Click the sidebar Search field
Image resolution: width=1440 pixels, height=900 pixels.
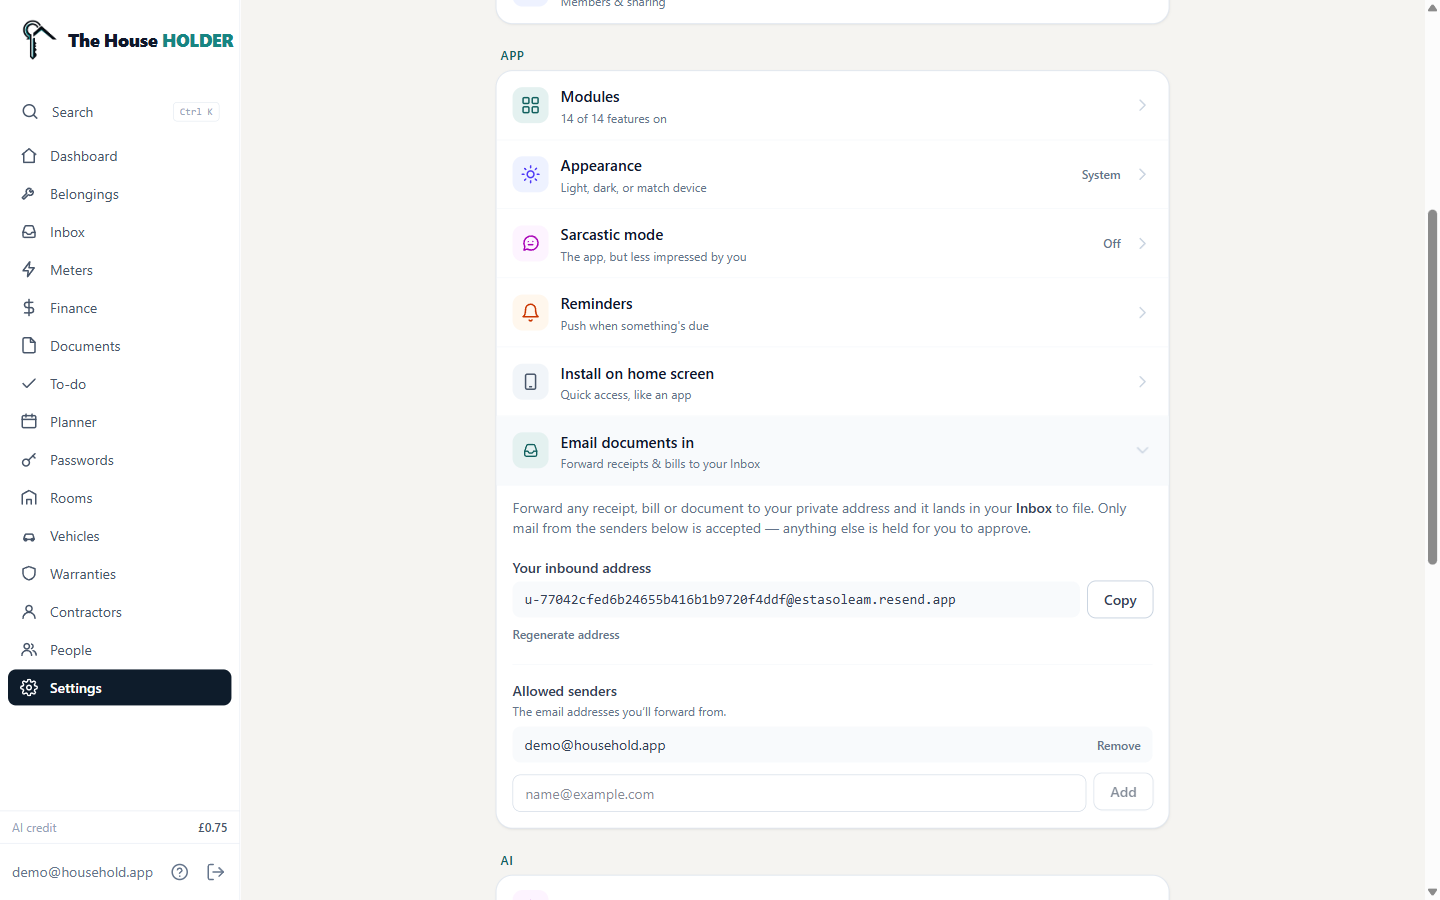120,112
